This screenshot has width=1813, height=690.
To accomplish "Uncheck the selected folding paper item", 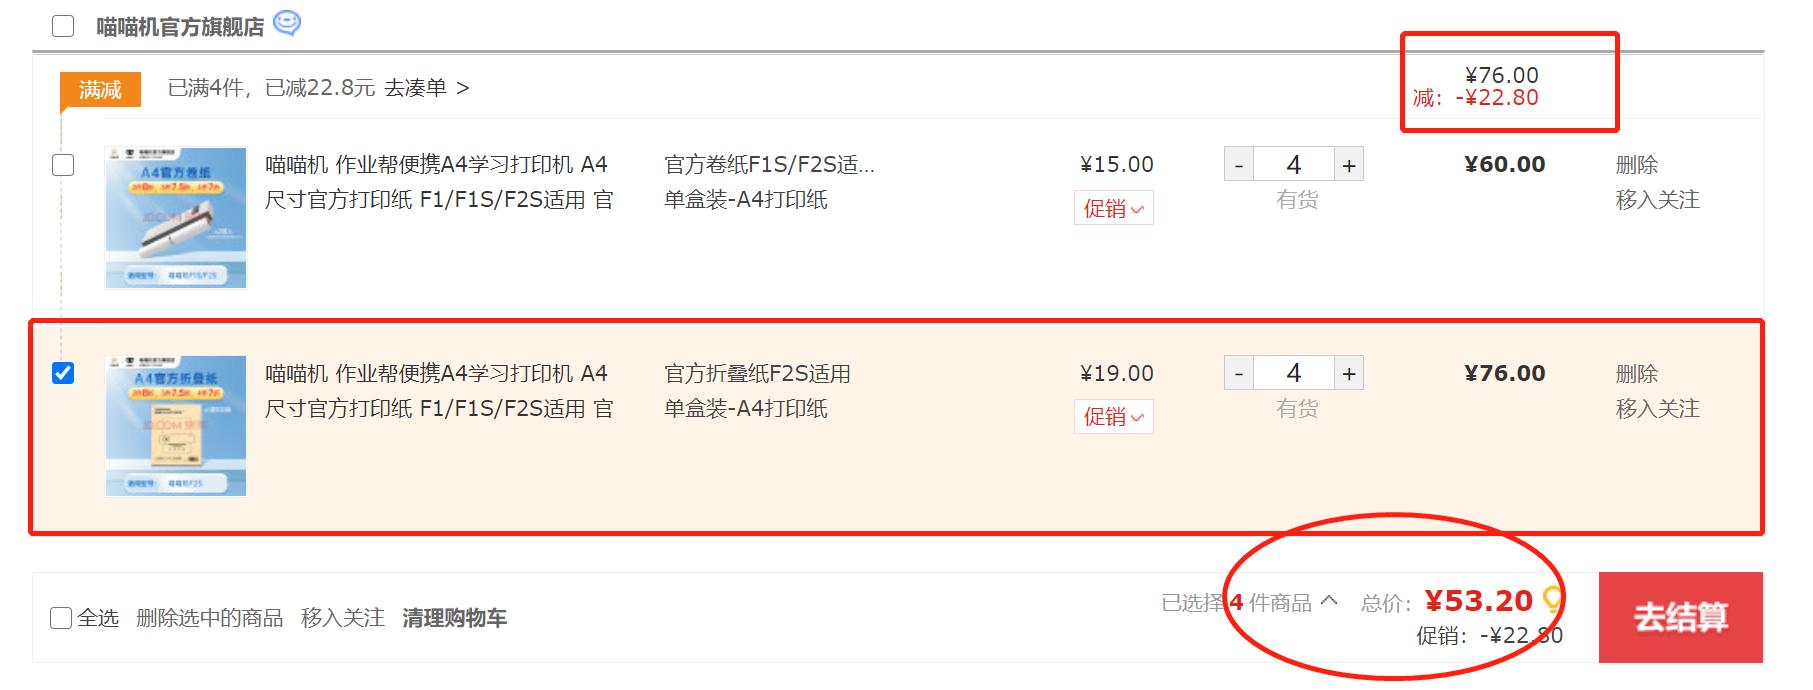I will pos(63,374).
